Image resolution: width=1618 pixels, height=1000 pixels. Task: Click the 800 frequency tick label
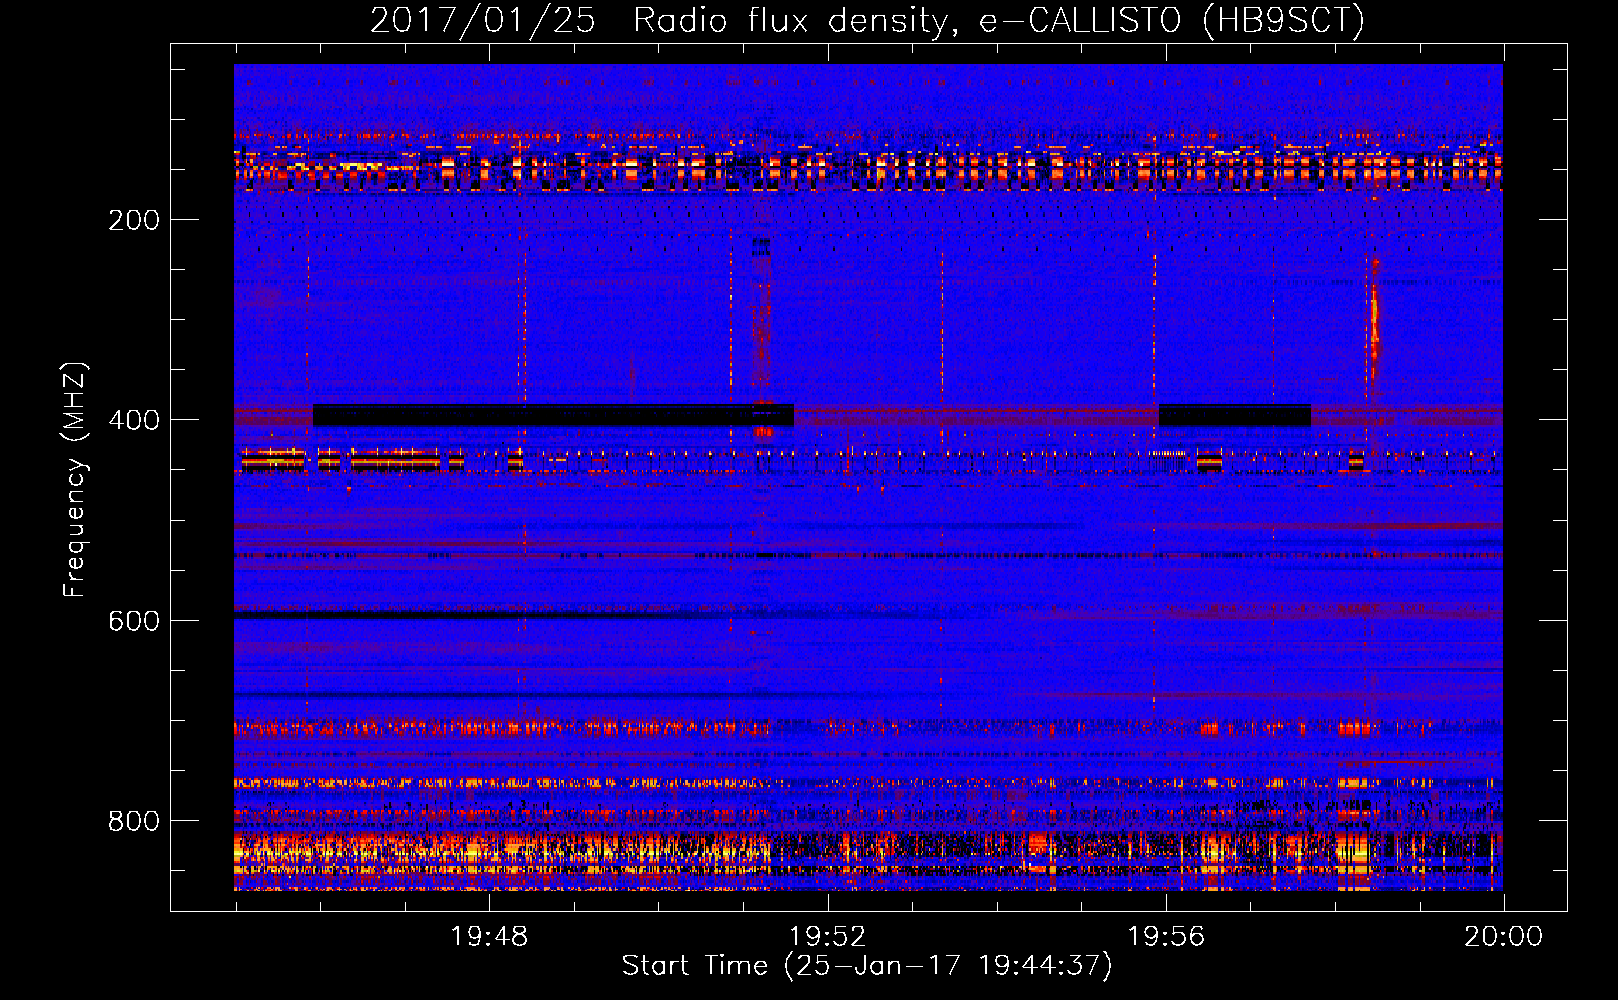pos(134,821)
